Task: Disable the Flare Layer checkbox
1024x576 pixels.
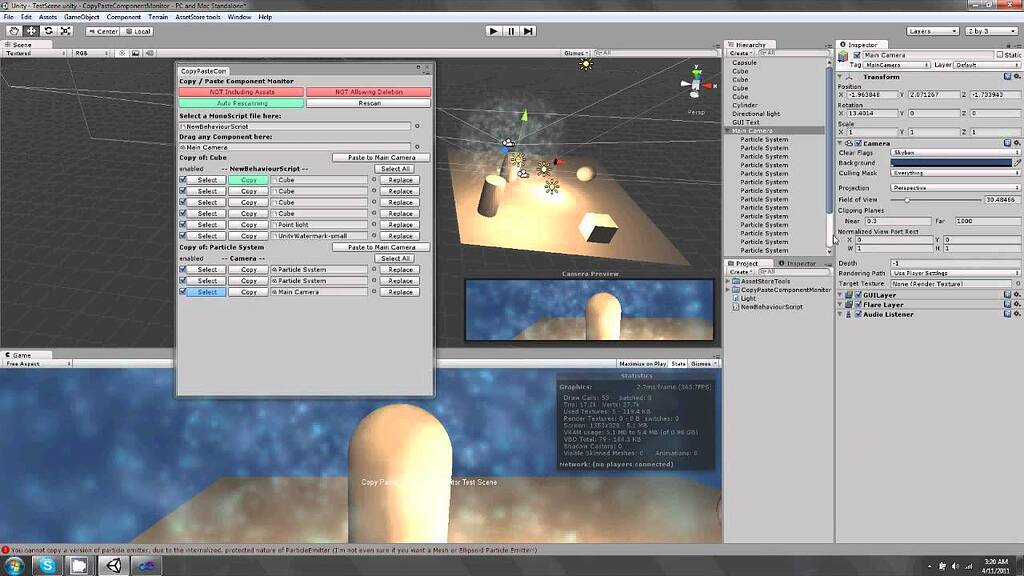Action: click(x=858, y=303)
